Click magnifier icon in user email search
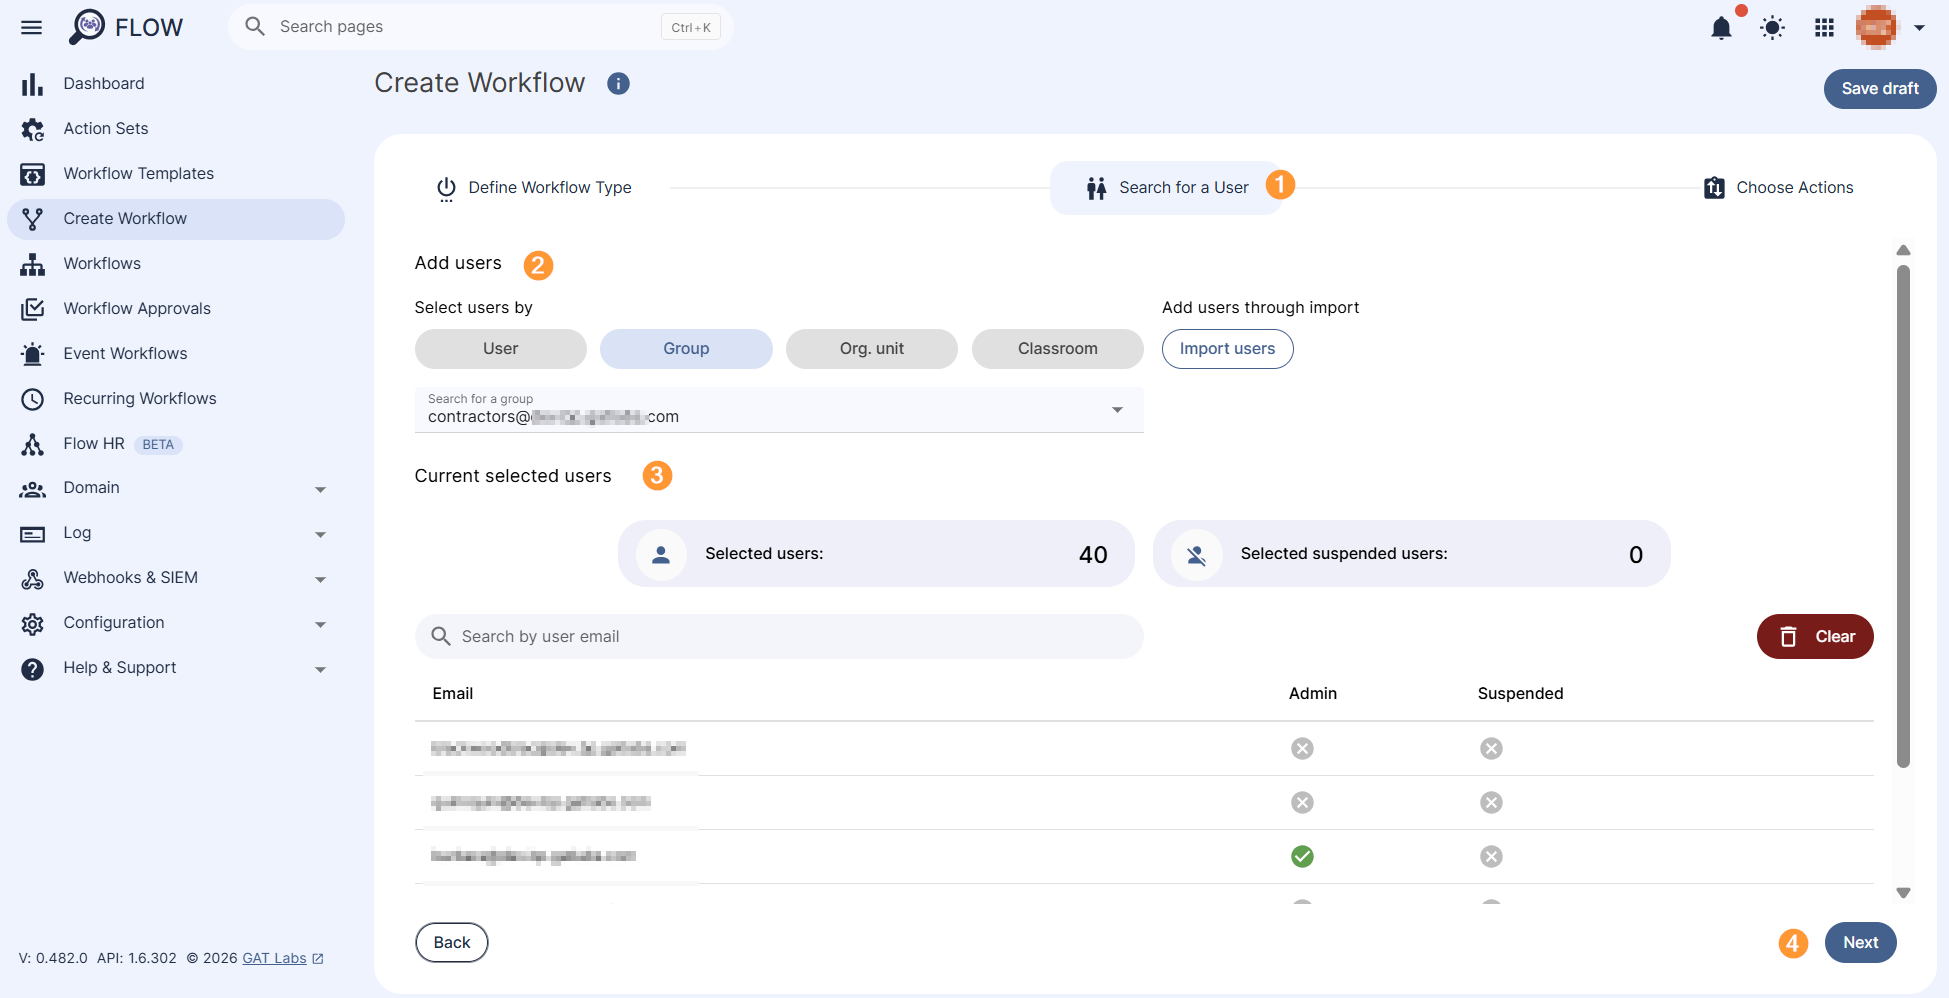The height and width of the screenshot is (998, 1949). pyautogui.click(x=440, y=636)
